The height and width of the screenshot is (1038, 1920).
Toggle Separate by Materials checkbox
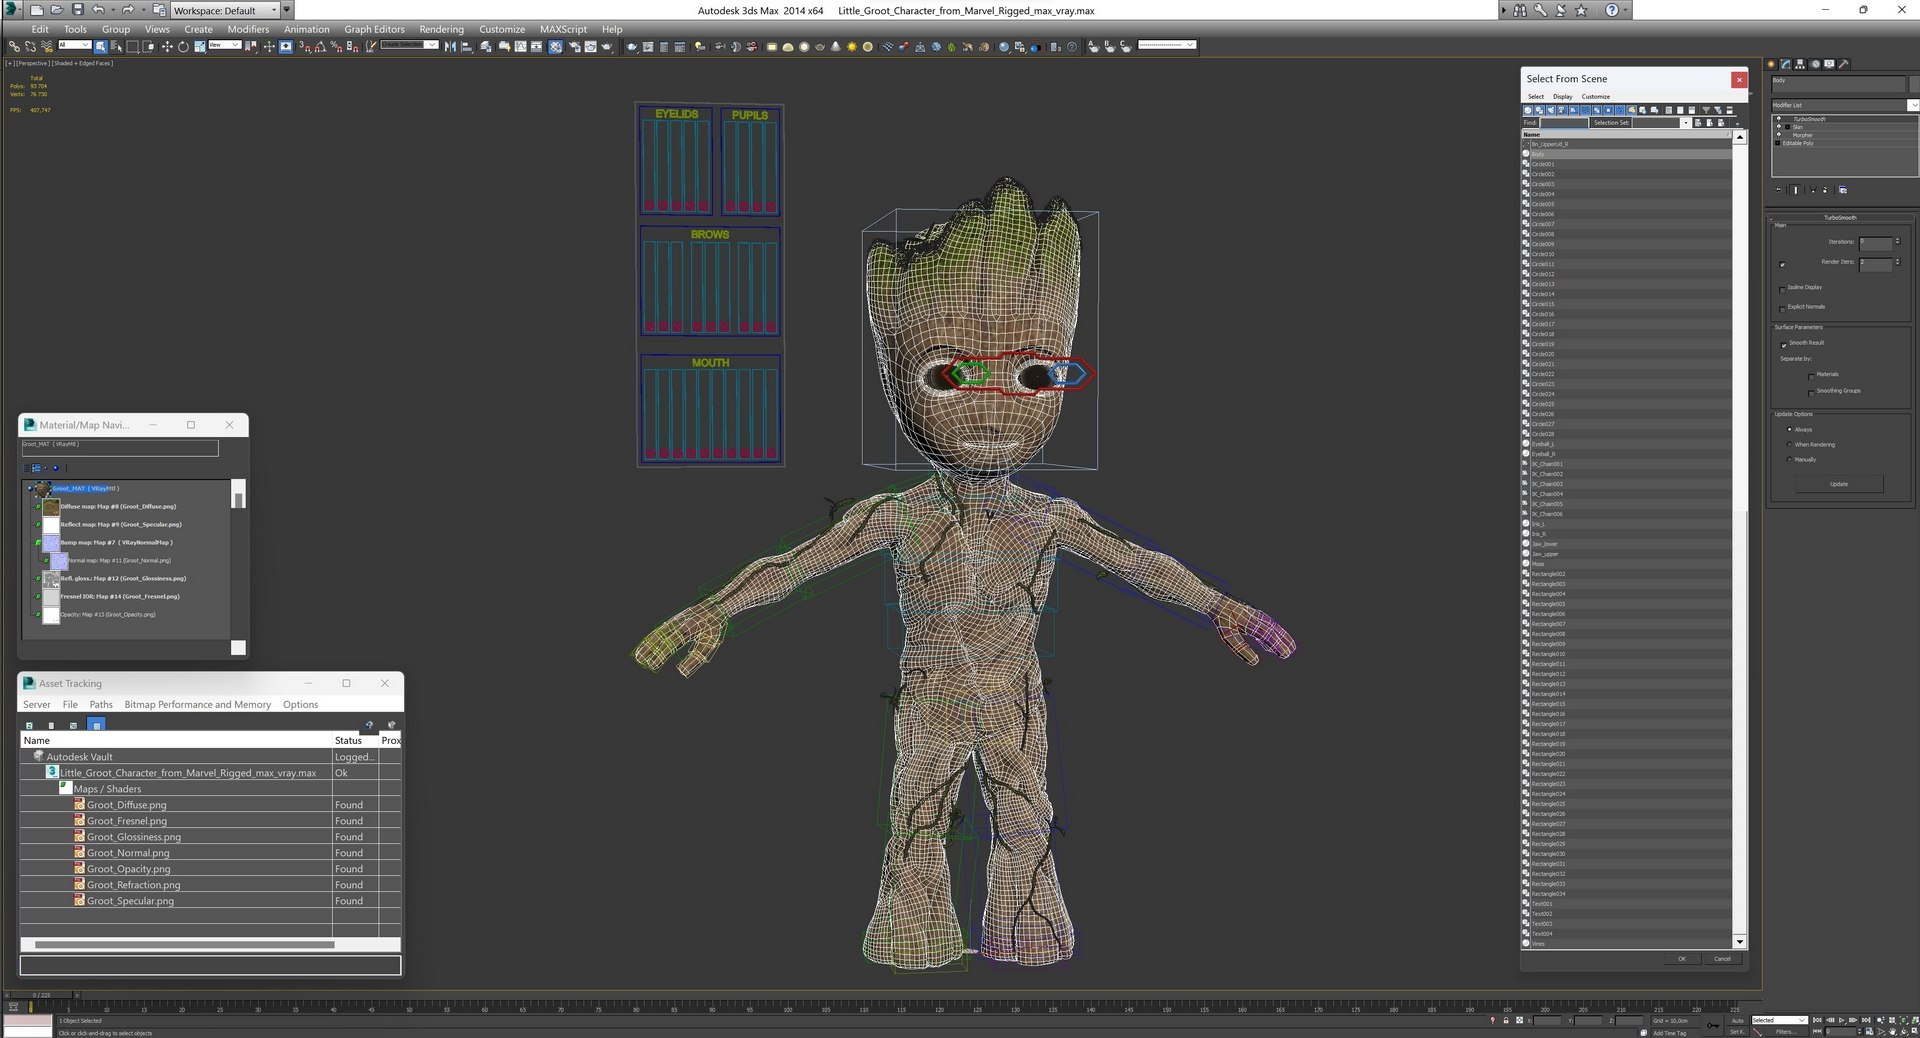coord(1811,376)
